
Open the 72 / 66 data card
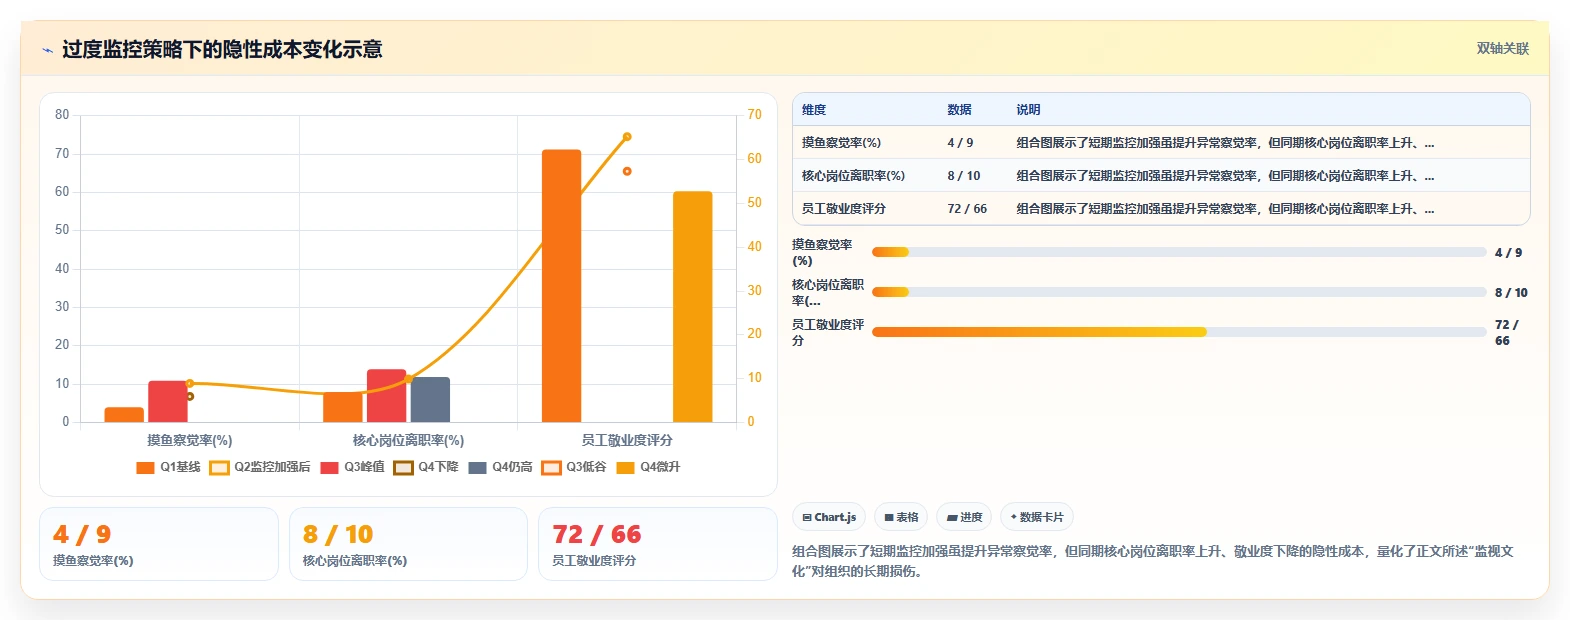(x=658, y=544)
